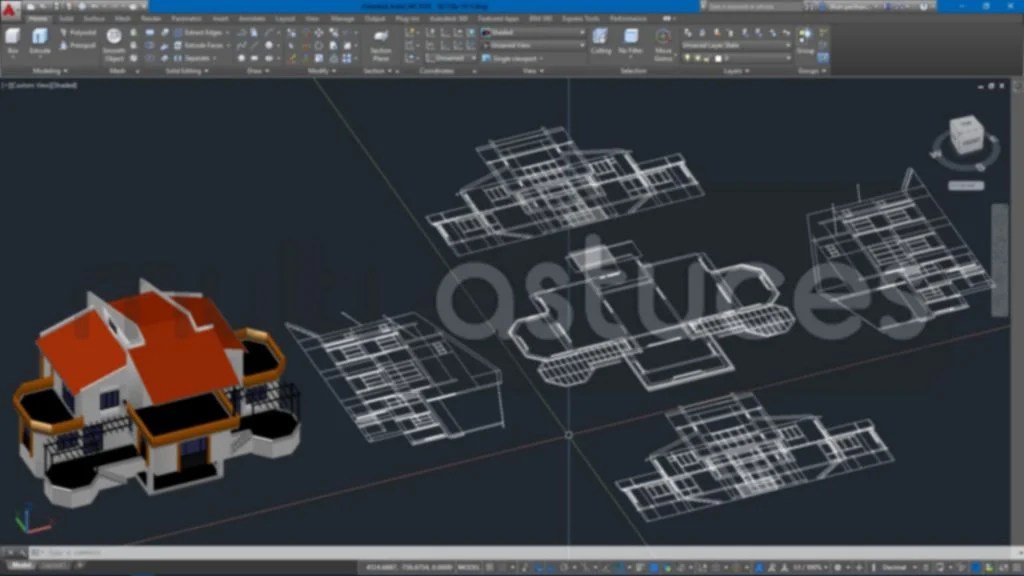Click the [Shaded] visual style viewport label

tap(64, 85)
